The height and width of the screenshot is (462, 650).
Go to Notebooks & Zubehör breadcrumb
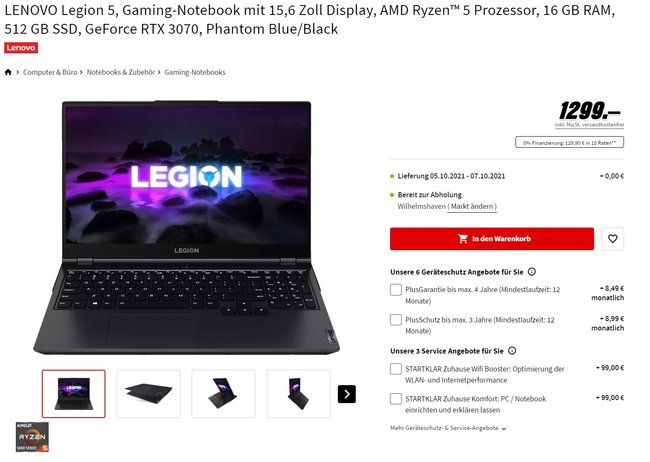pos(121,72)
